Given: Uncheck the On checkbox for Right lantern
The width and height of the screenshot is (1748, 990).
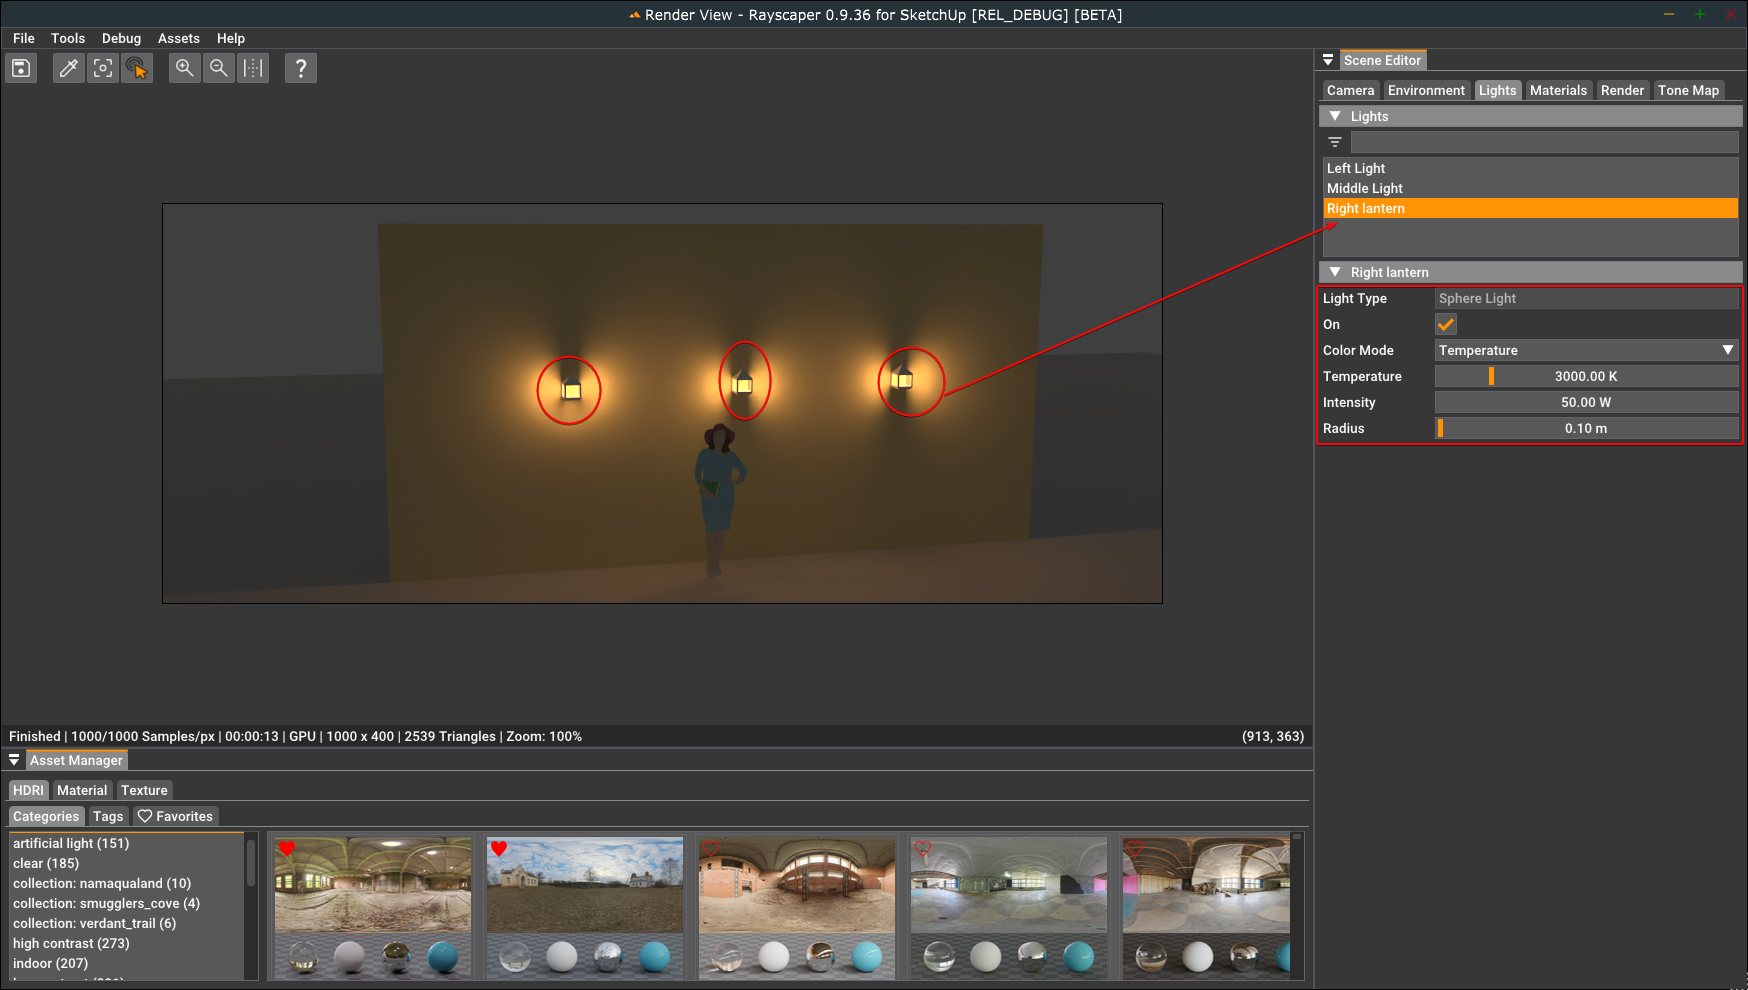Looking at the screenshot, I should tap(1446, 324).
